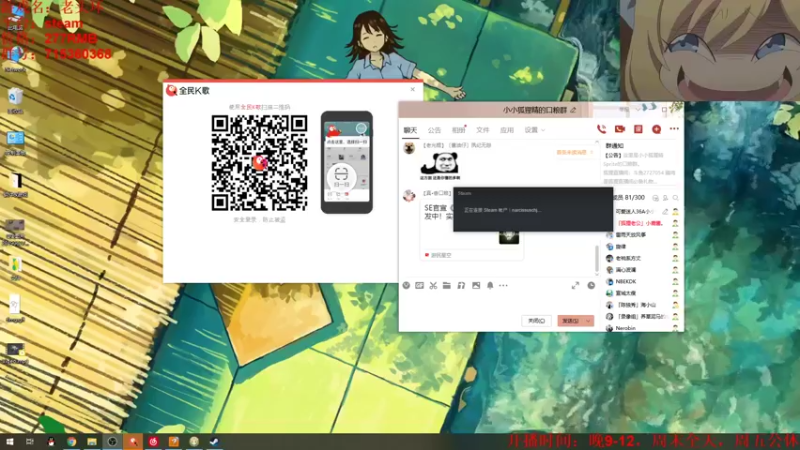
Task: Switch to the 公告 tab
Action: pos(434,130)
